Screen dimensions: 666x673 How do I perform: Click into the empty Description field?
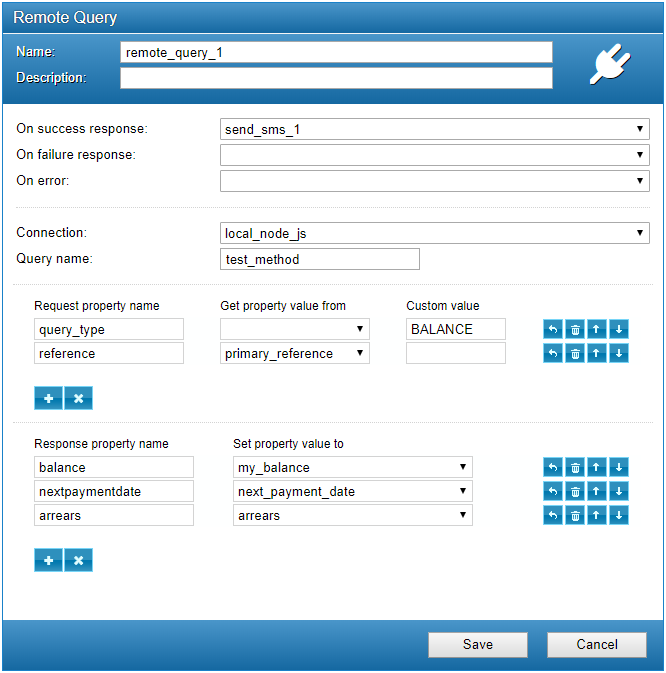click(x=336, y=78)
